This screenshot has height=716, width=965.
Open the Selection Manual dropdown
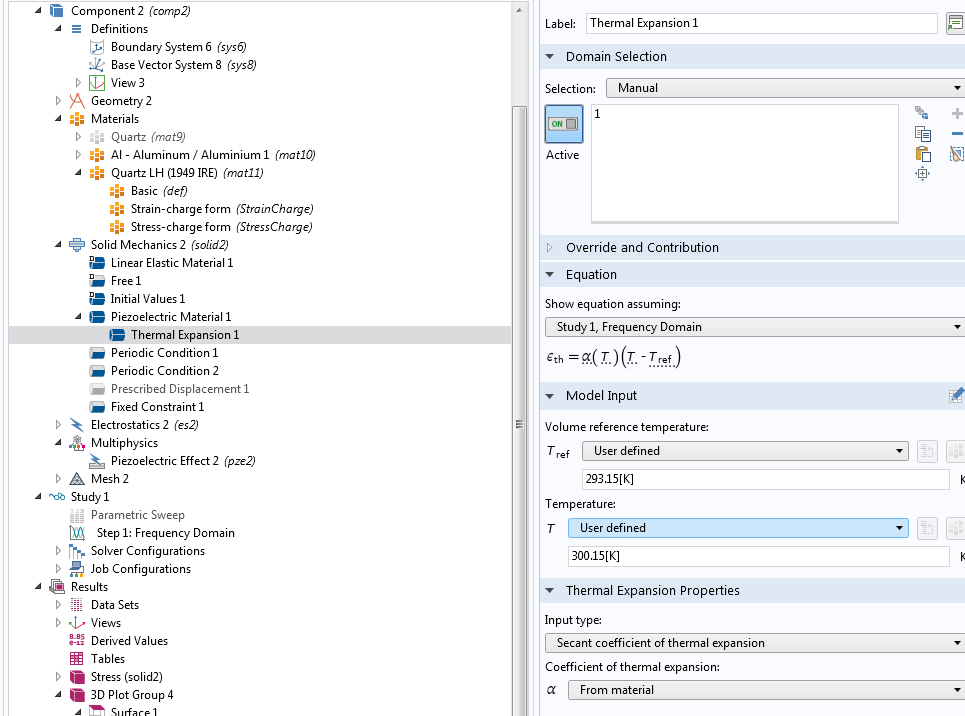[x=785, y=88]
